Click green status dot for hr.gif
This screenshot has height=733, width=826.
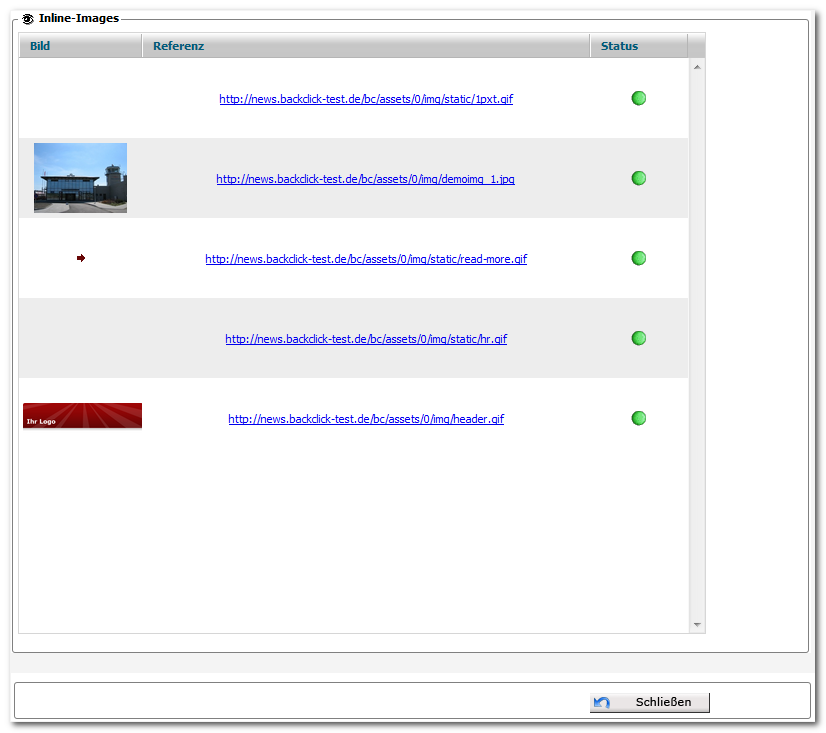pos(638,338)
